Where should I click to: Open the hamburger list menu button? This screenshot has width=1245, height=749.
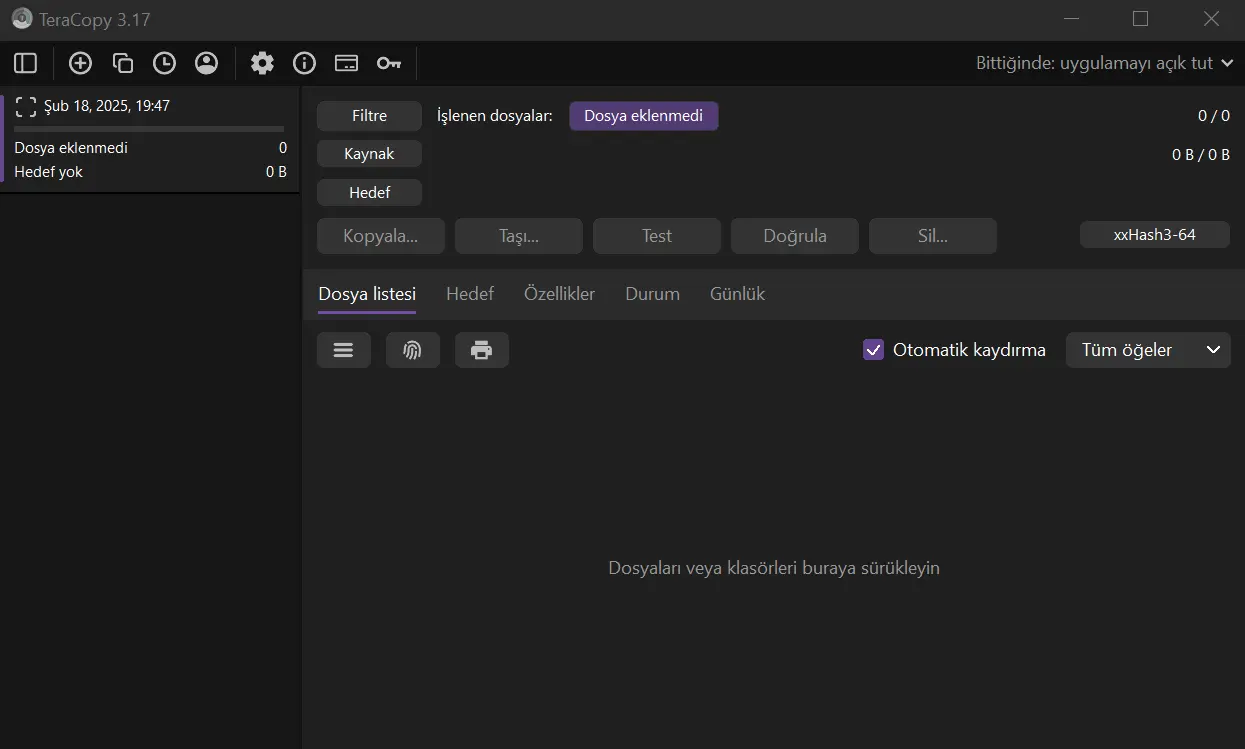point(344,350)
